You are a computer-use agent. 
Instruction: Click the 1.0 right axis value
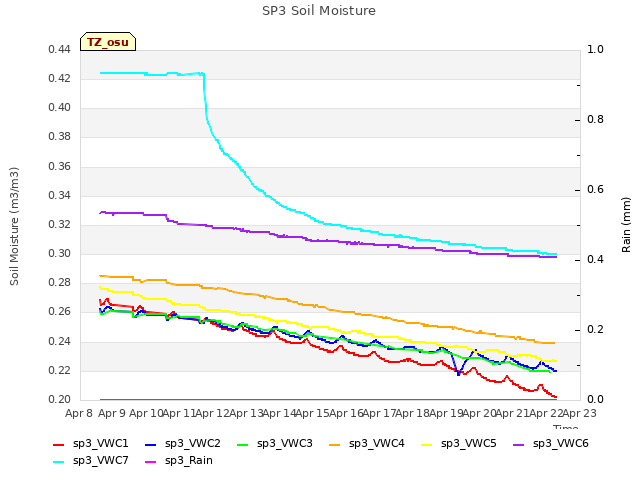(595, 50)
